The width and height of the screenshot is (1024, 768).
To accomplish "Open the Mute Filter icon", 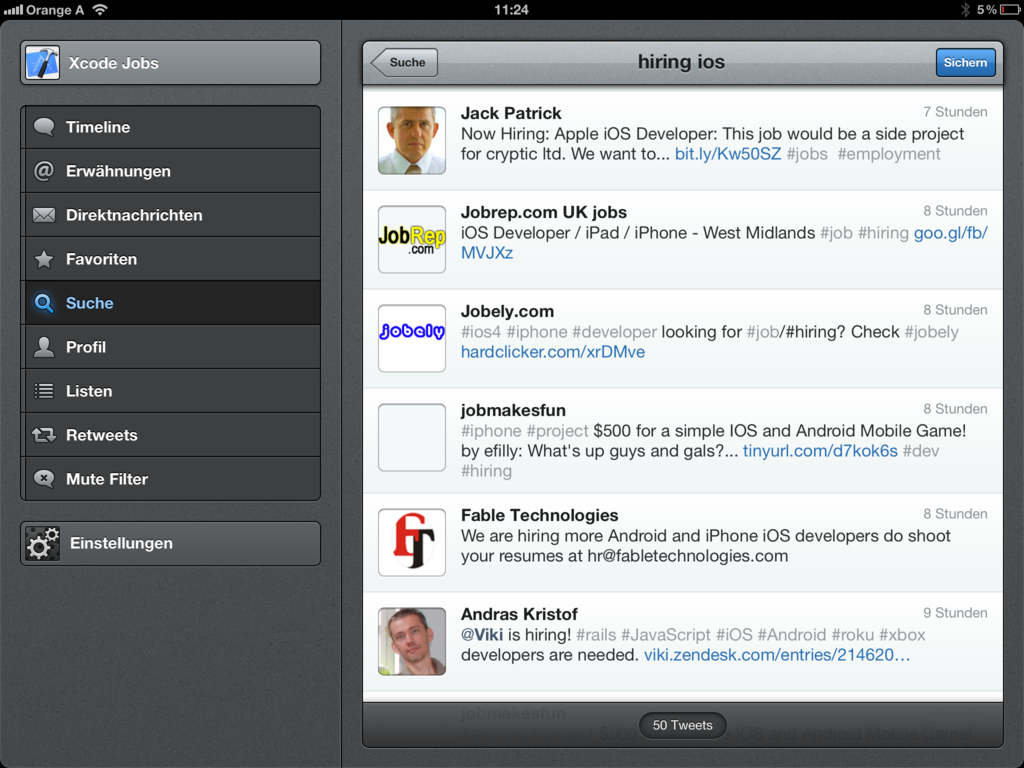I will point(44,479).
